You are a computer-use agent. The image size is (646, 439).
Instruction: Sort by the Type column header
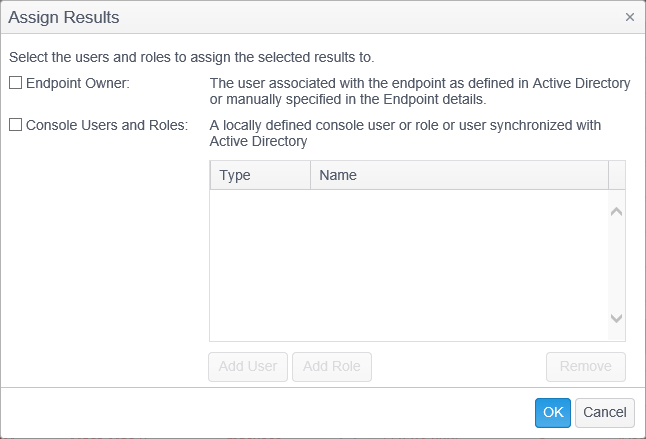(259, 175)
